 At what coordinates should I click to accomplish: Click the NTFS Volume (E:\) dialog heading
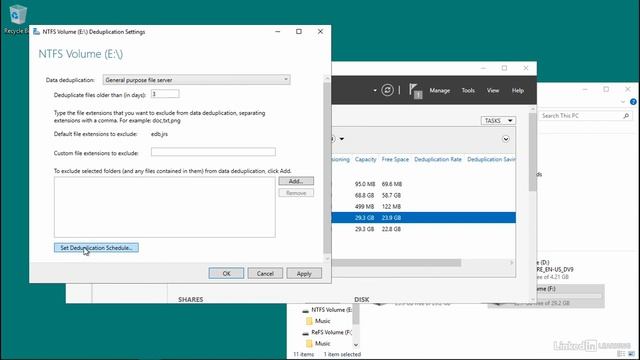tap(80, 54)
